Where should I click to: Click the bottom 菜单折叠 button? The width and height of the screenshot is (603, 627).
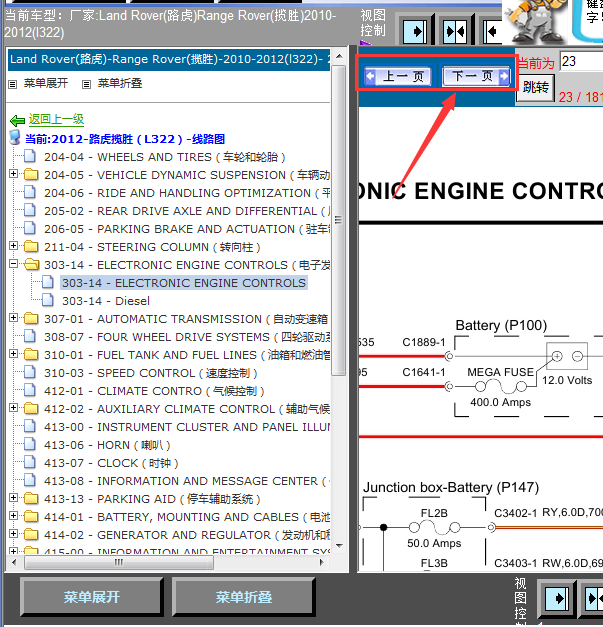244,597
